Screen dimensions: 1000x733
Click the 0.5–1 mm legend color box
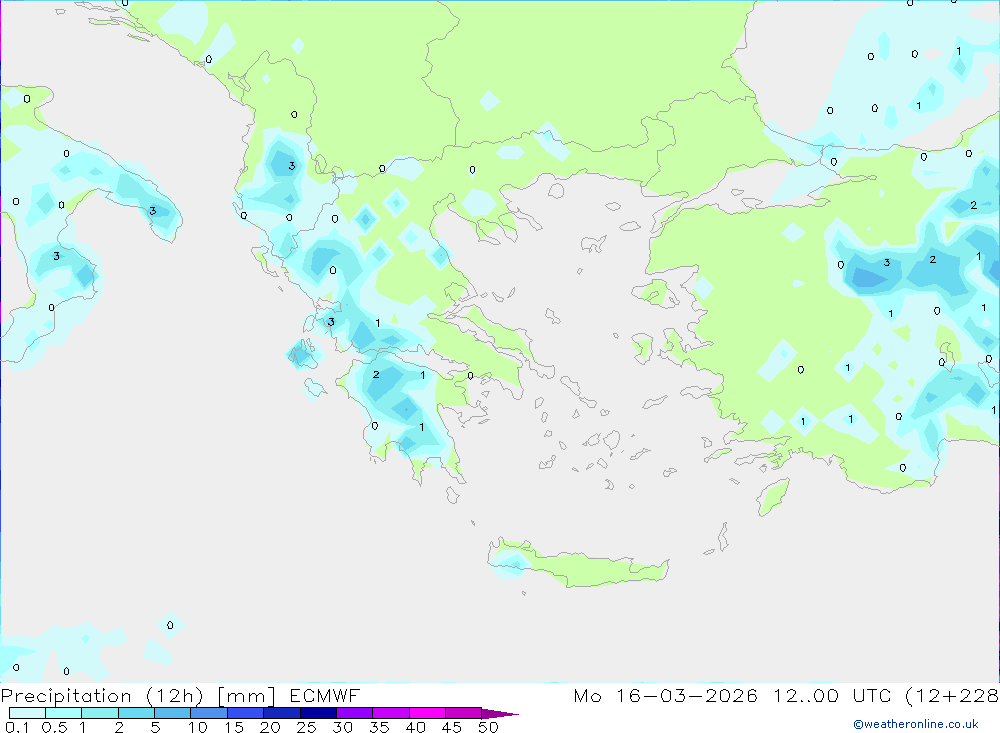64,713
